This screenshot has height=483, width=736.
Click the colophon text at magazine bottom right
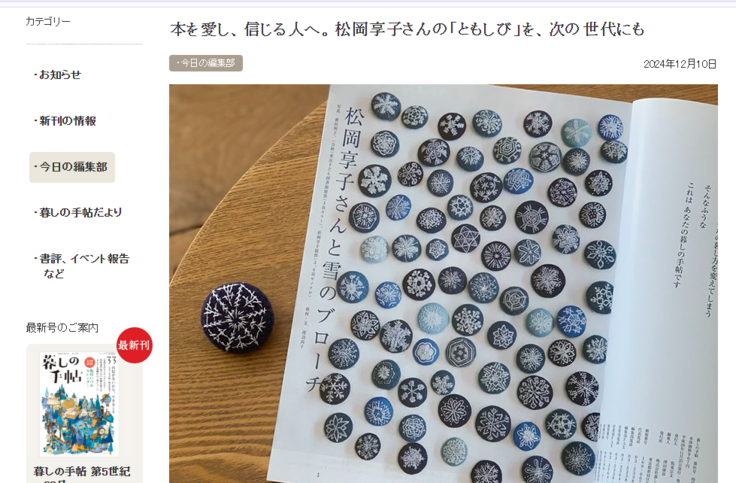657,451
